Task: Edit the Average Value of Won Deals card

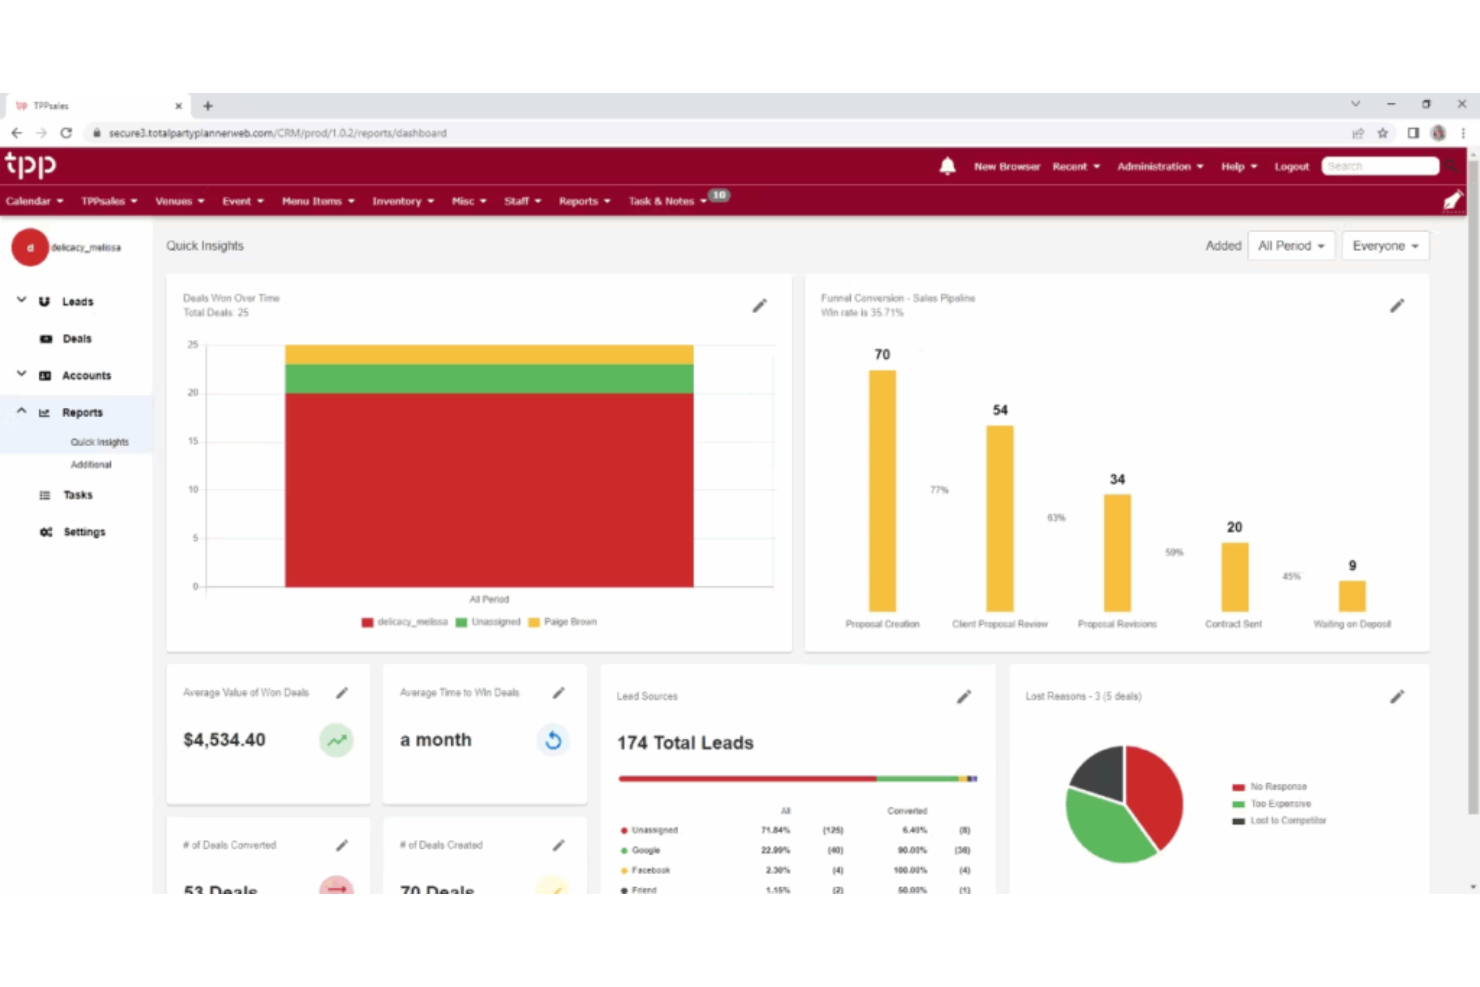Action: click(x=342, y=692)
